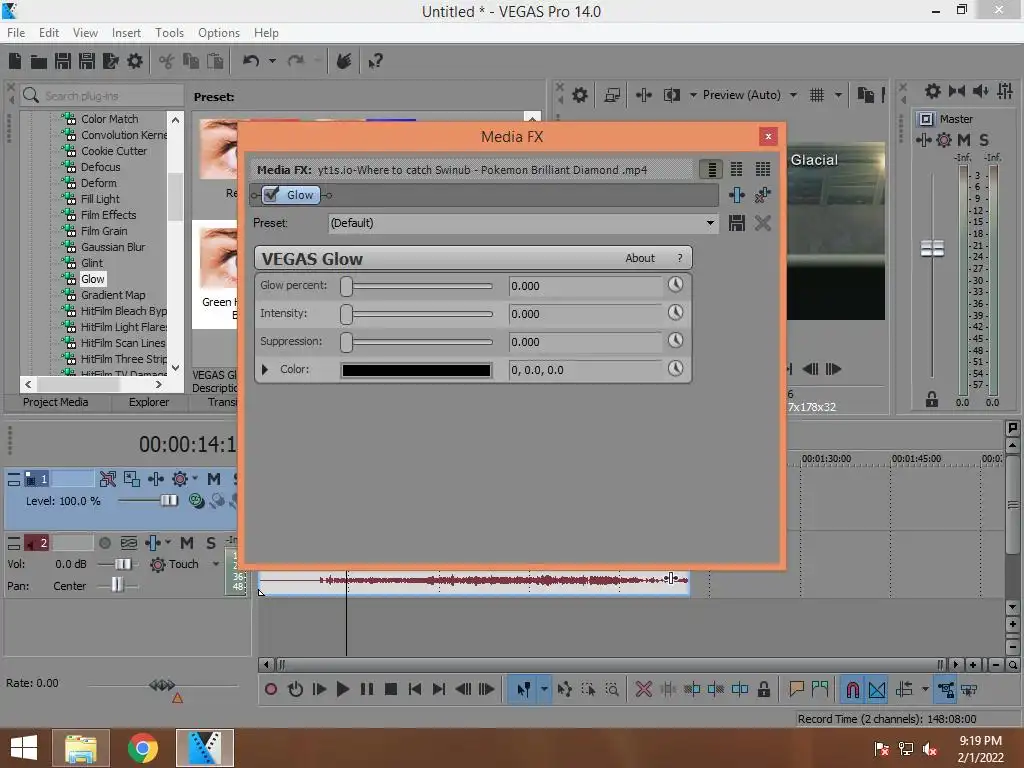Click Record button in transport bar
This screenshot has width=1024, height=768.
pyautogui.click(x=271, y=689)
